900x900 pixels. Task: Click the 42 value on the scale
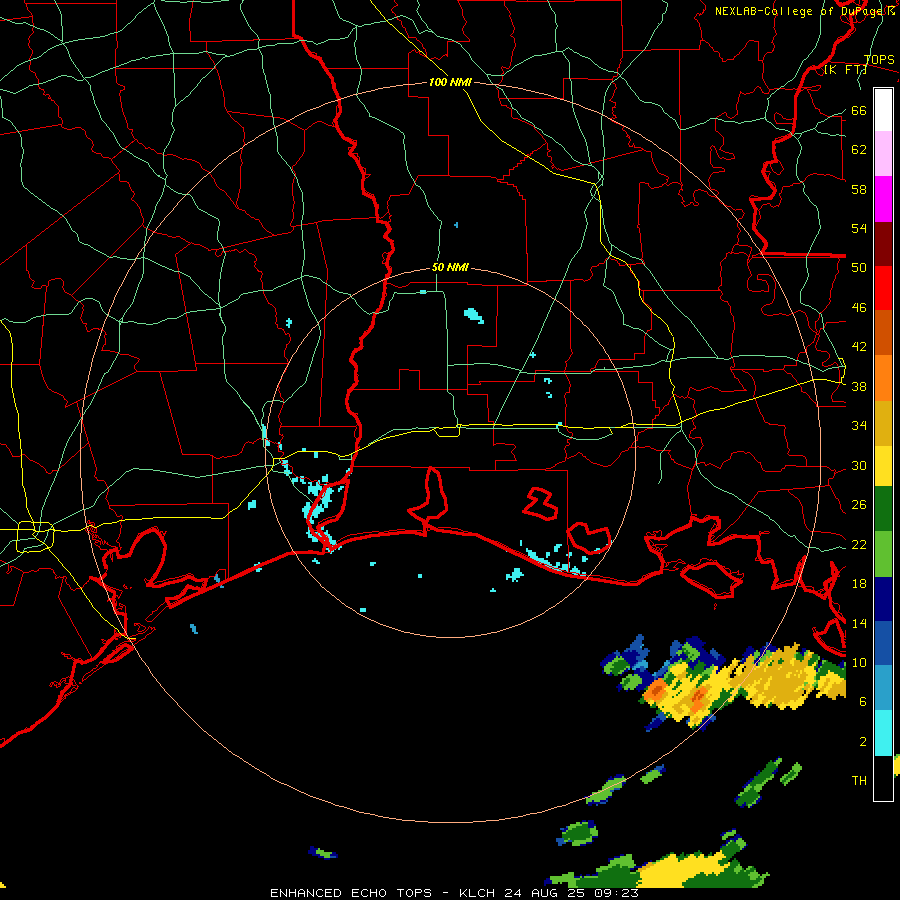859,346
